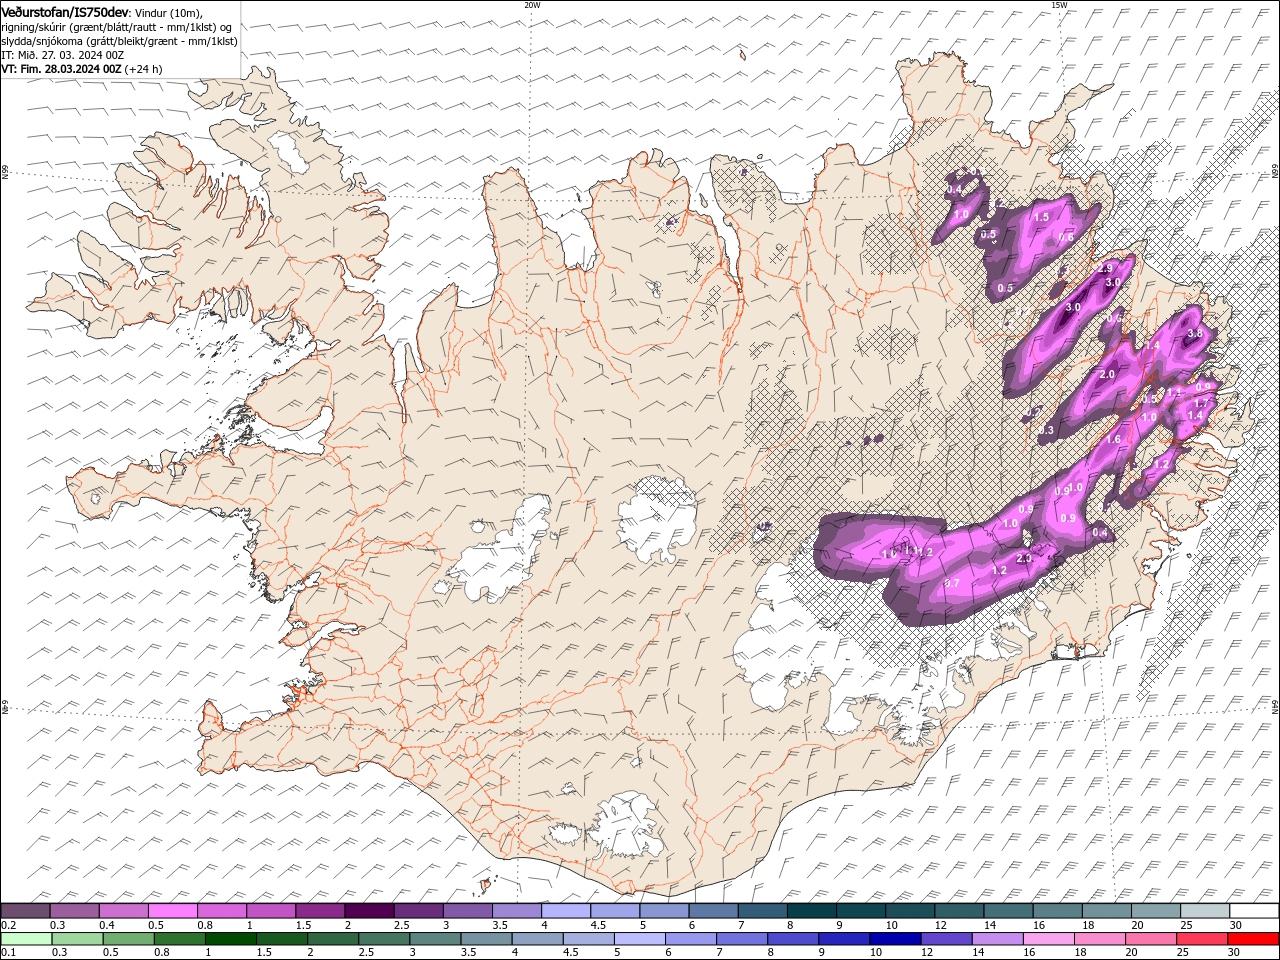Pick the bottom-row swatch labeled 2
1280x960 pixels.
point(333,939)
